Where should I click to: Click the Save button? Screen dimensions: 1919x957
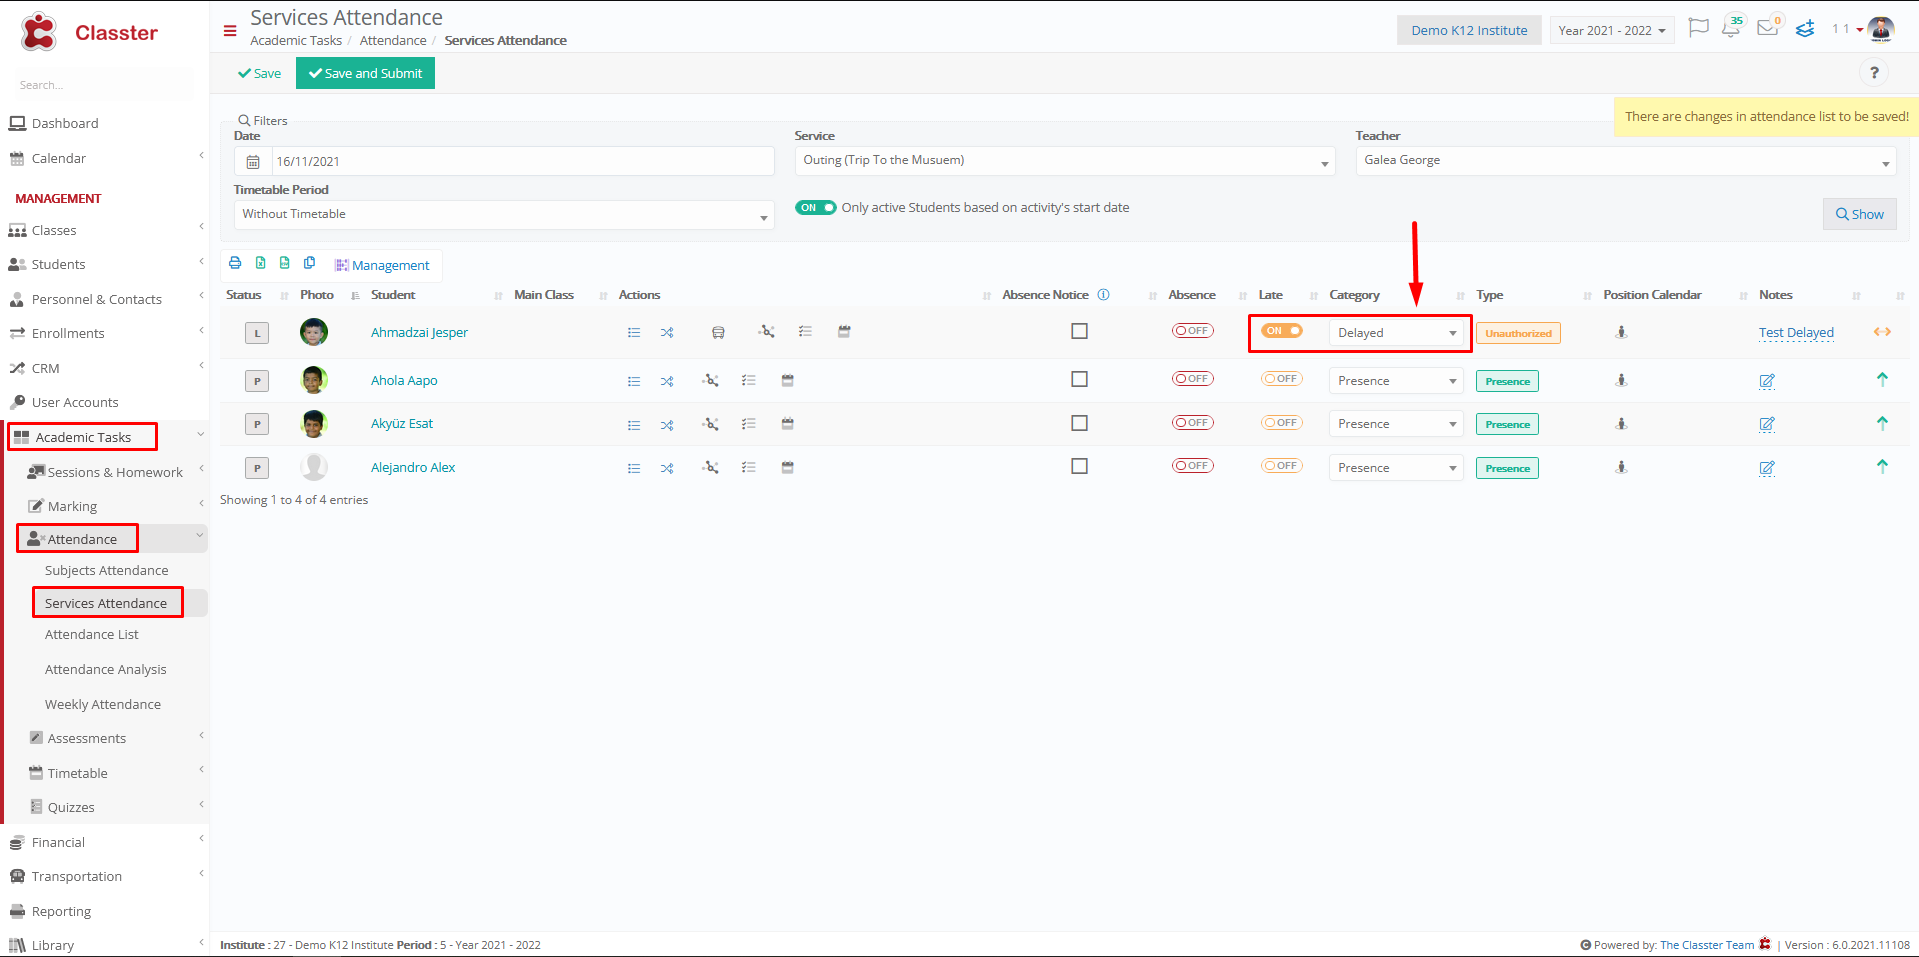[x=260, y=73]
